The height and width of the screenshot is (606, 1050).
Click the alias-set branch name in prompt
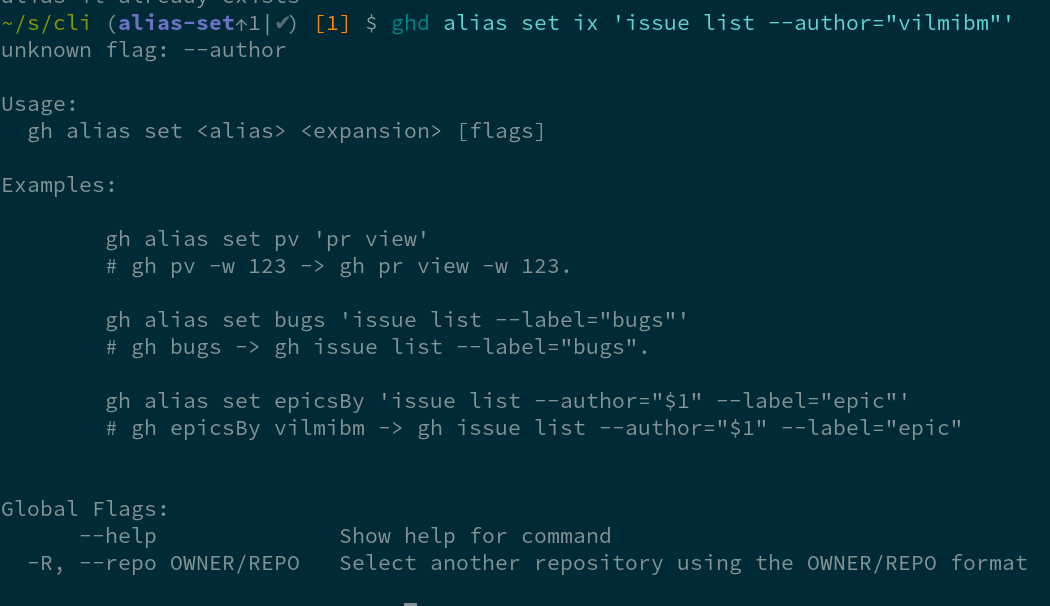pos(176,23)
